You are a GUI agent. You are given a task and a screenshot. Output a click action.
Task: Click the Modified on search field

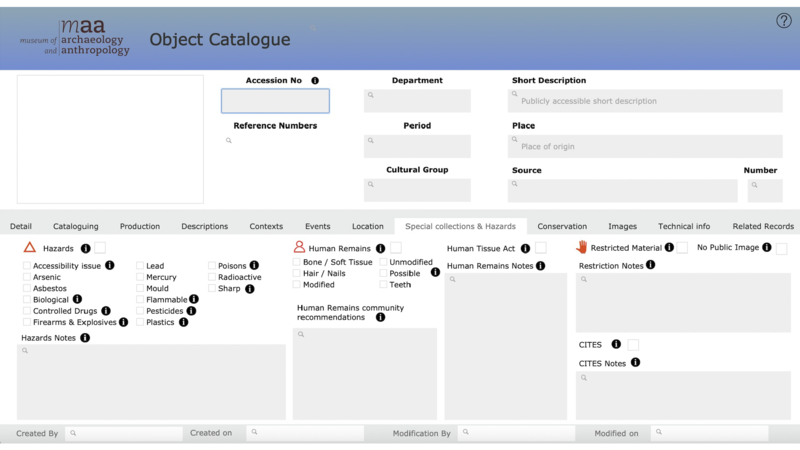[710, 433]
